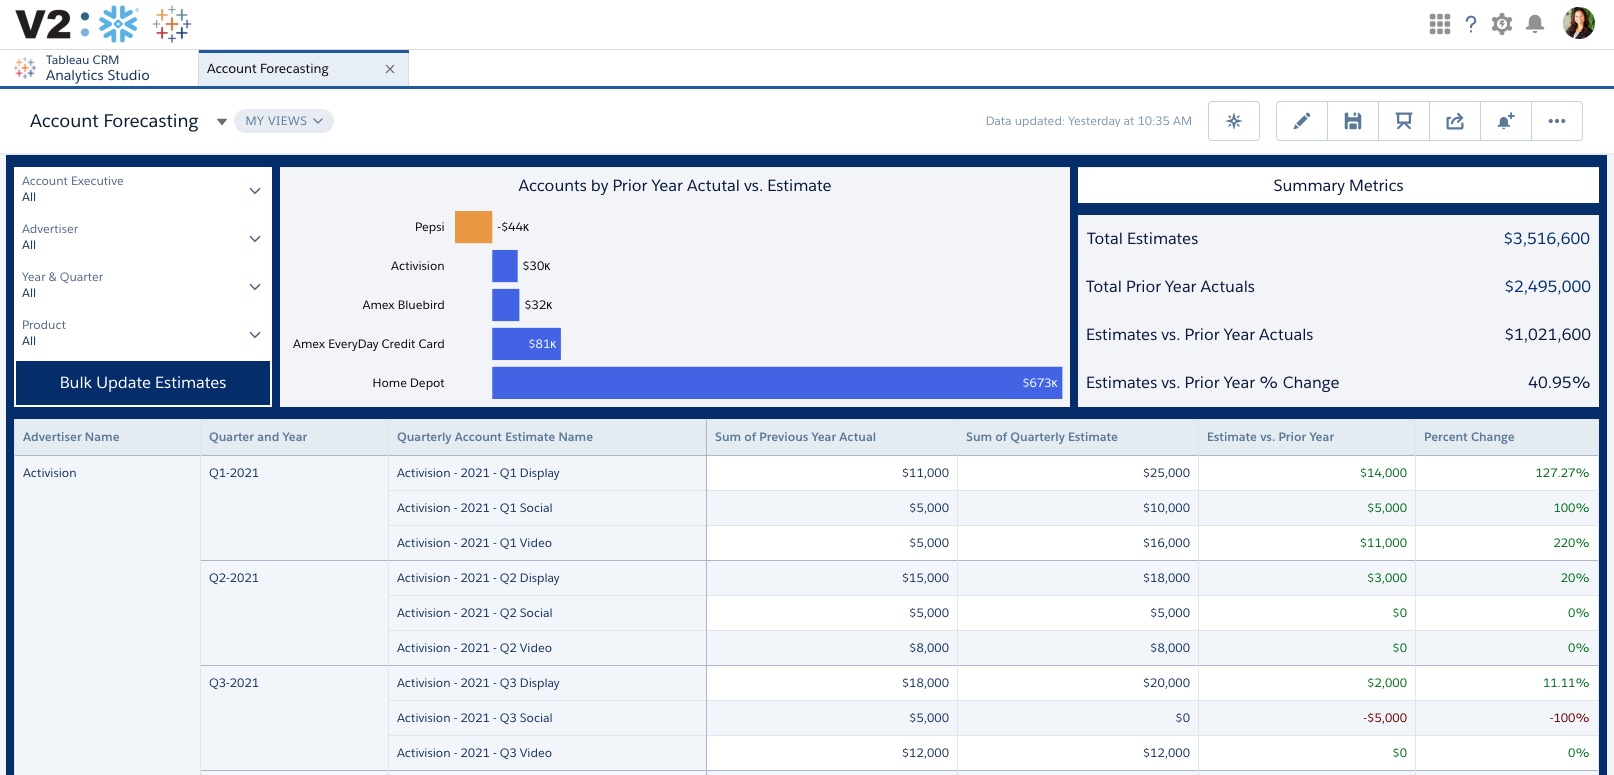Click the Snowflake logo icon
Screen dimensions: 1614x775
pyautogui.click(x=118, y=24)
